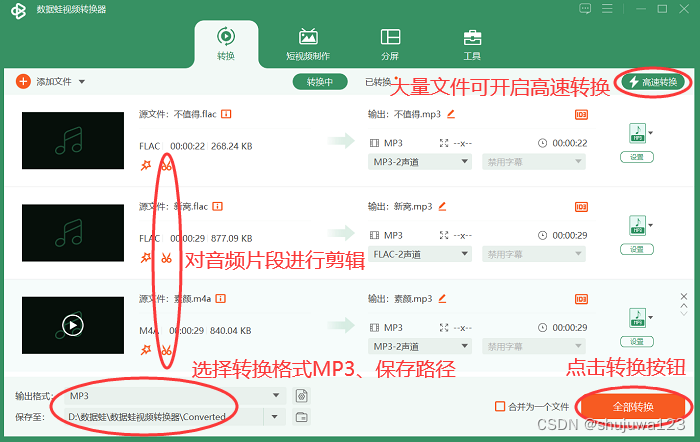
Task: Click the 数据蛙 app logo
Action: pos(18,10)
